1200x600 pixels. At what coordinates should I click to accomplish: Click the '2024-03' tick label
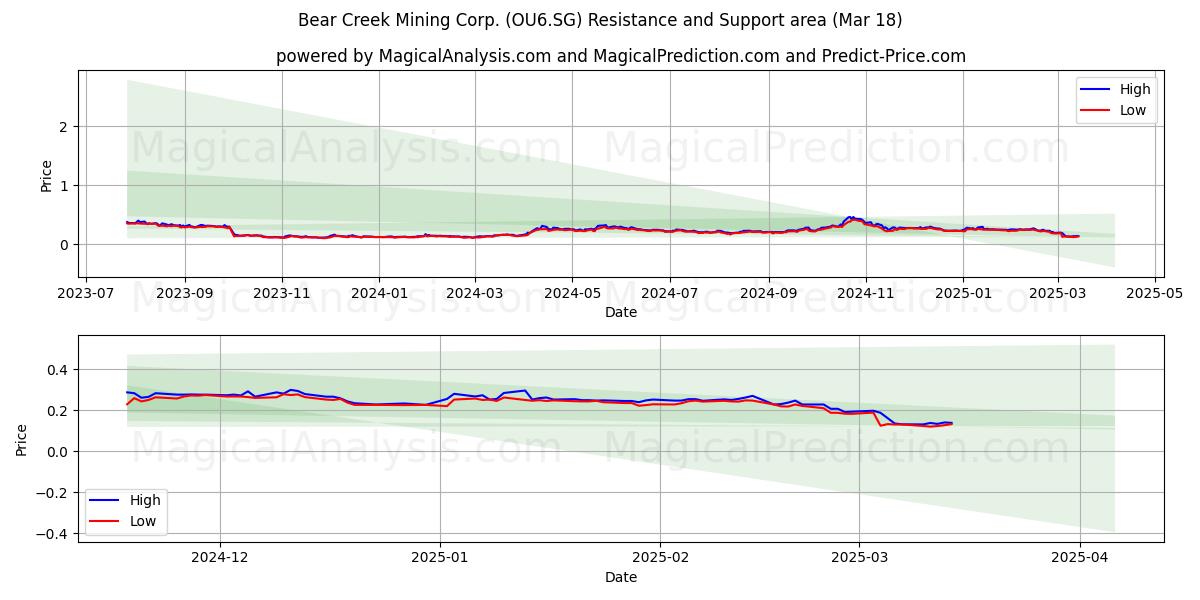[x=475, y=294]
